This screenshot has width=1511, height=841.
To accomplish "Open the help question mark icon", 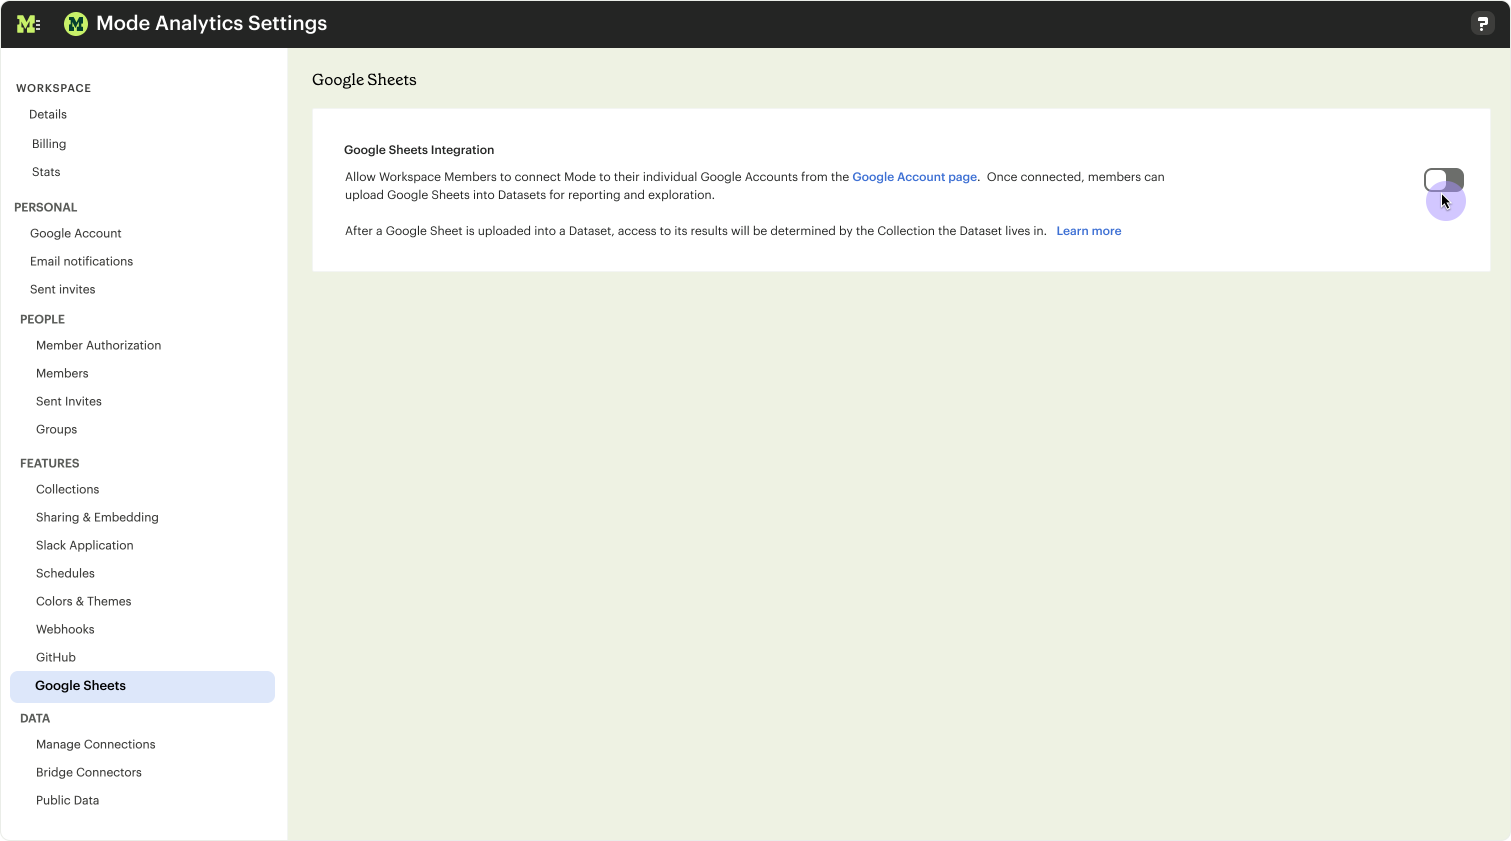I will tap(1482, 24).
